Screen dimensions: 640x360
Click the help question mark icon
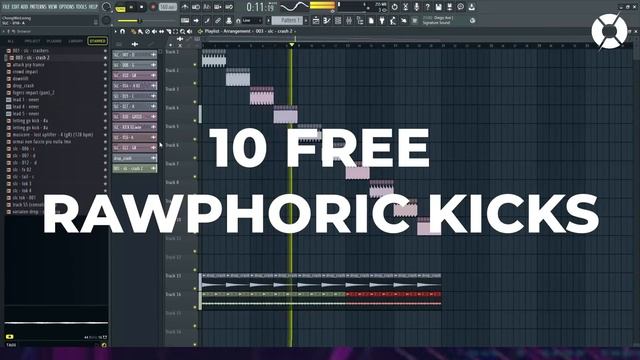coord(428,7)
